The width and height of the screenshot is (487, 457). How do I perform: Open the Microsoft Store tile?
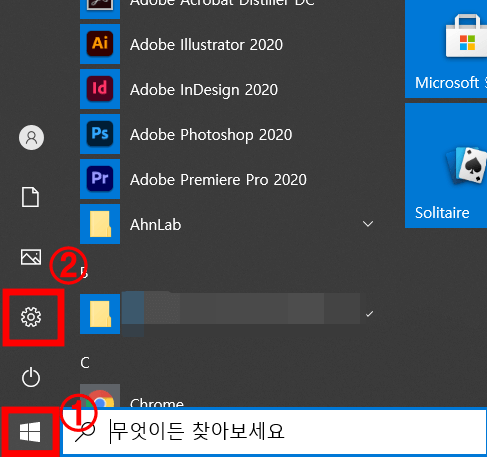(446, 49)
